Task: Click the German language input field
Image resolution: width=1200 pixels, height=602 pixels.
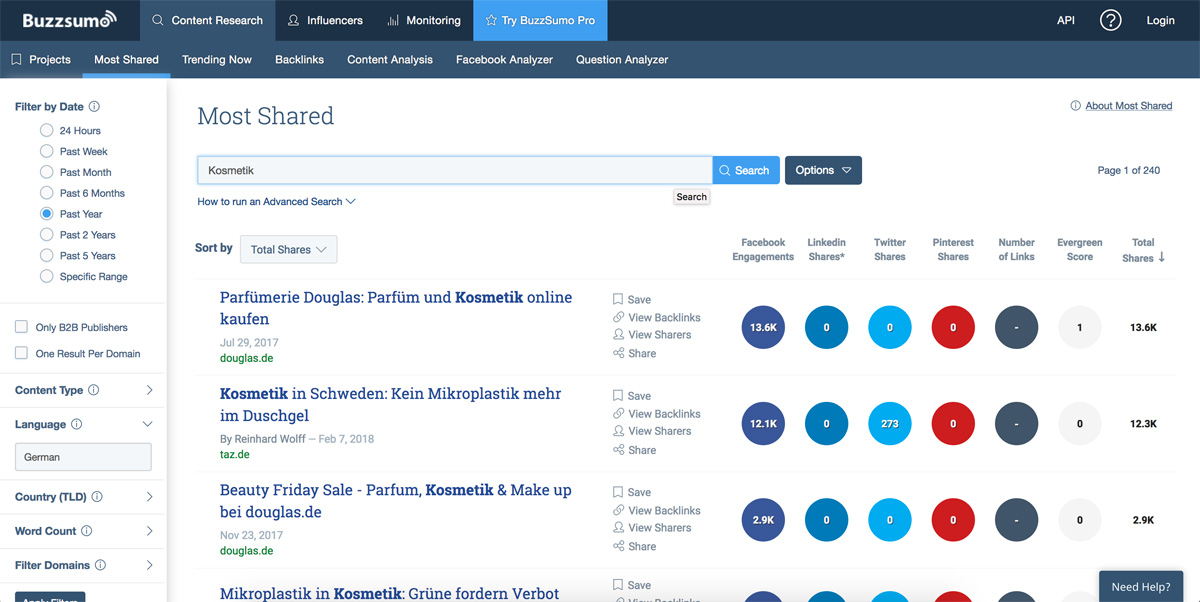Action: pos(83,457)
